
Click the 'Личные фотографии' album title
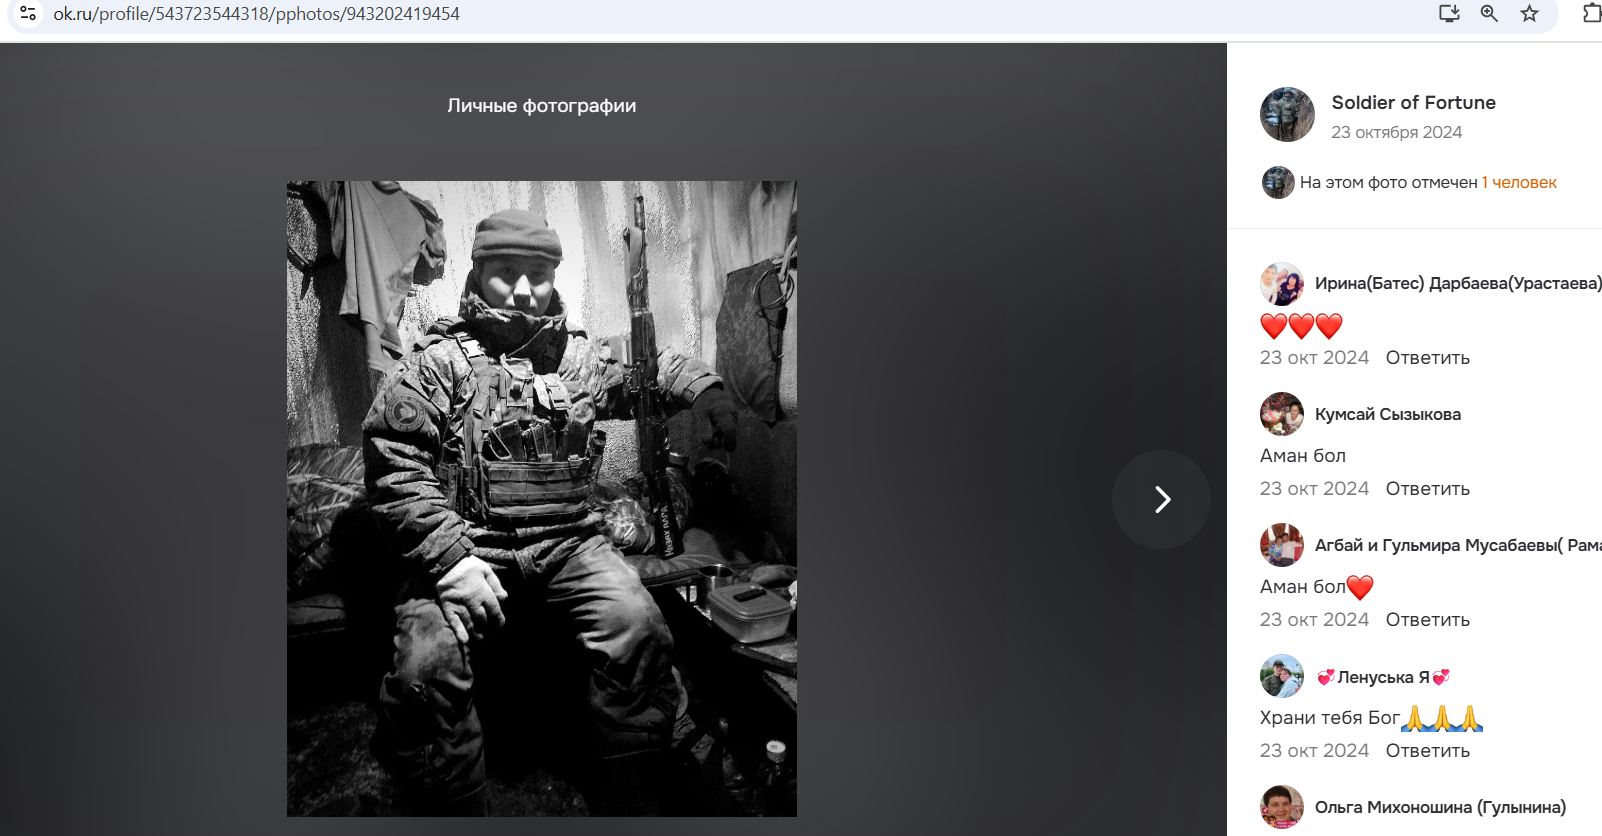click(541, 105)
